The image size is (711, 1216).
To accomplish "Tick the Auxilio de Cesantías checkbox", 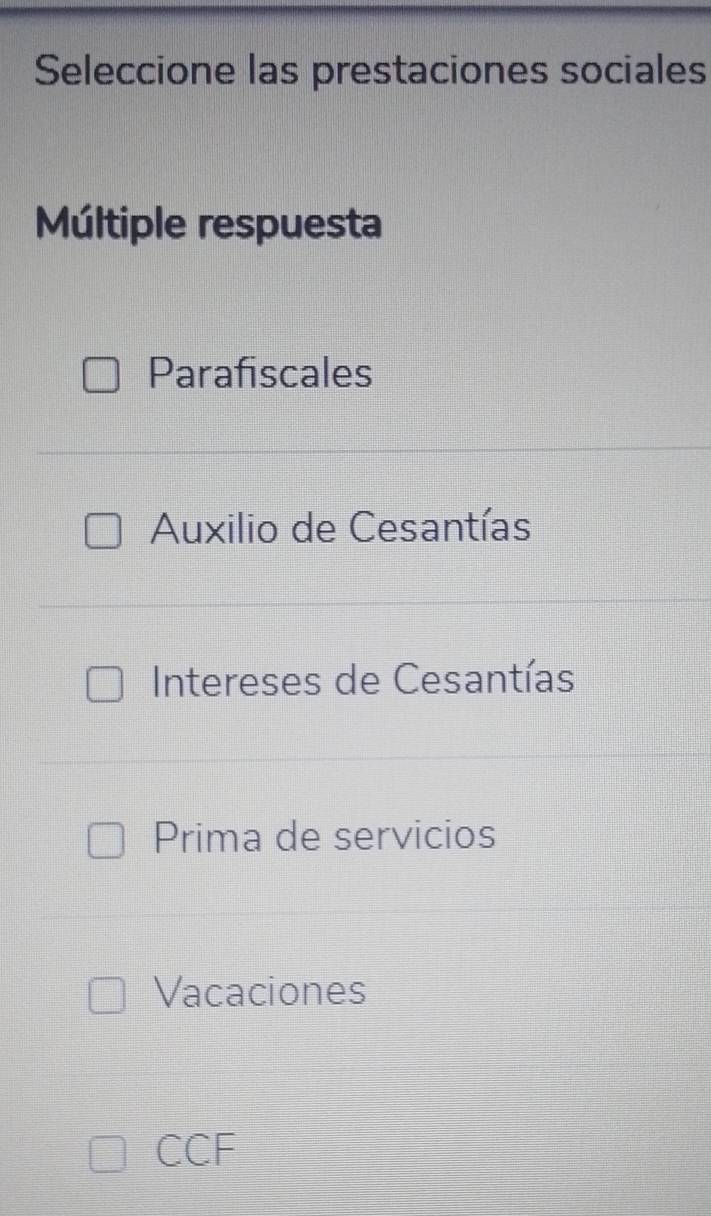I will point(104,533).
